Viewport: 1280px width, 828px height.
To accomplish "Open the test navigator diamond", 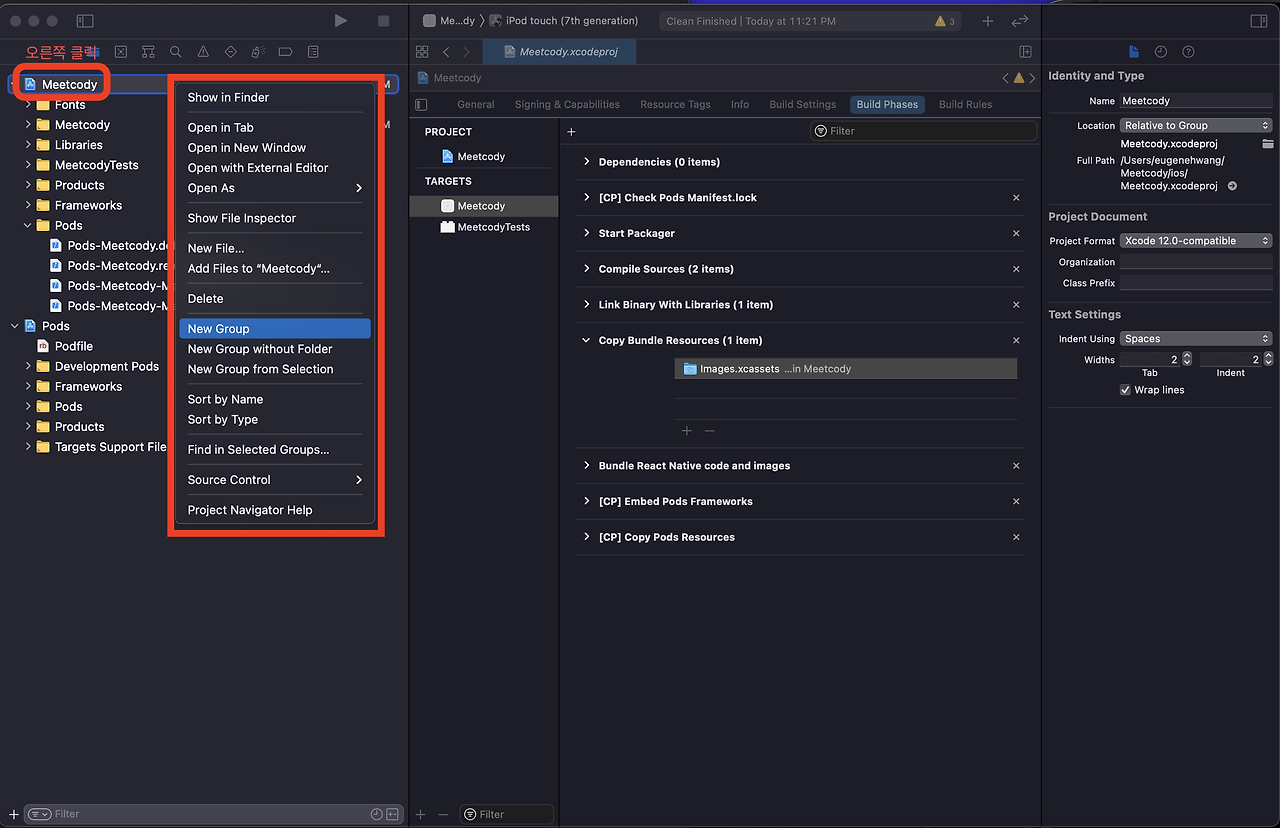I will (230, 52).
